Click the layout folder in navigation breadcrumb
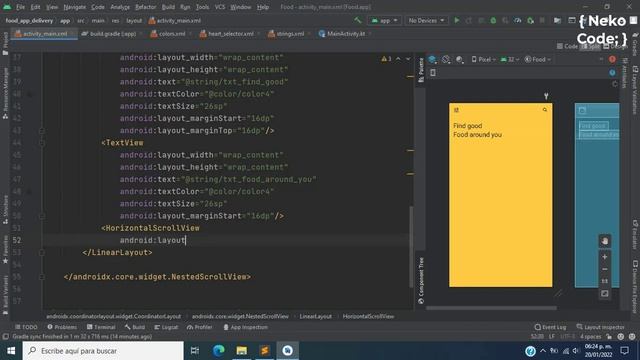The image size is (640, 360). coord(134,20)
